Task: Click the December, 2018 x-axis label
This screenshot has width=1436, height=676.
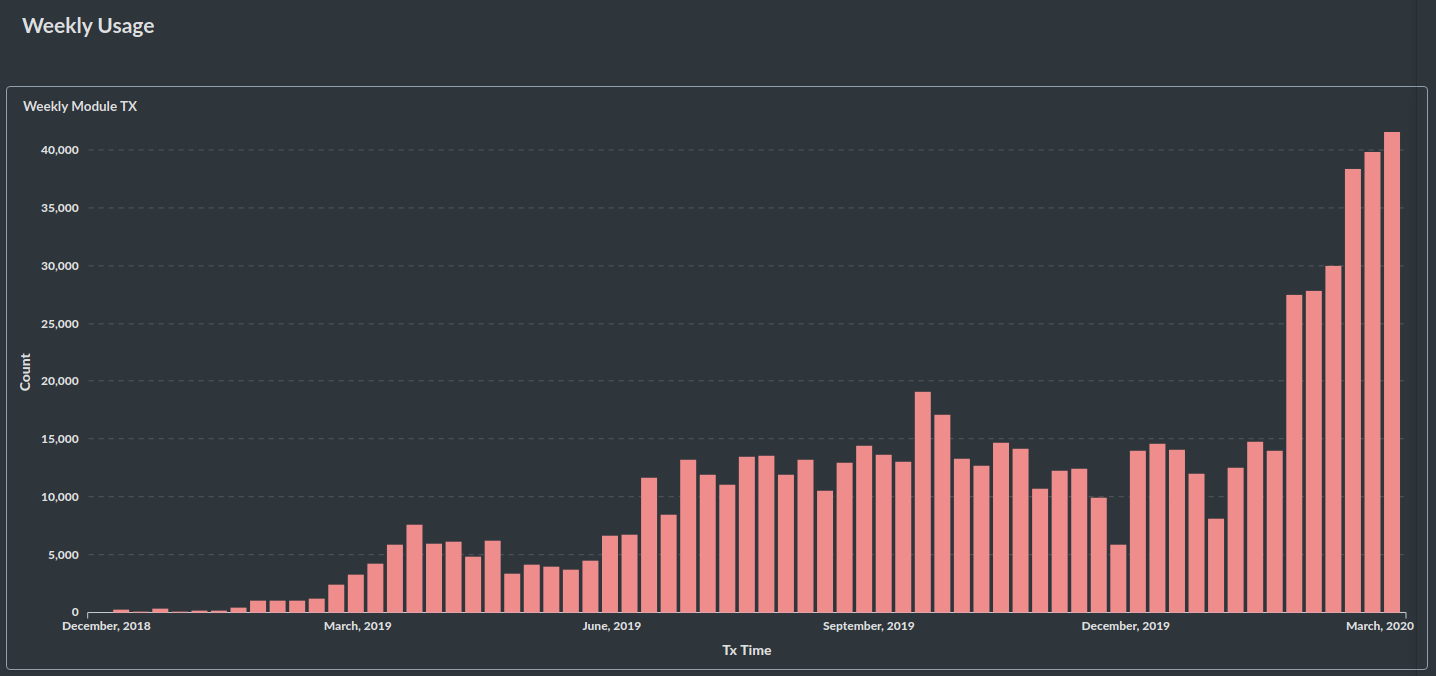Action: pyautogui.click(x=105, y=626)
